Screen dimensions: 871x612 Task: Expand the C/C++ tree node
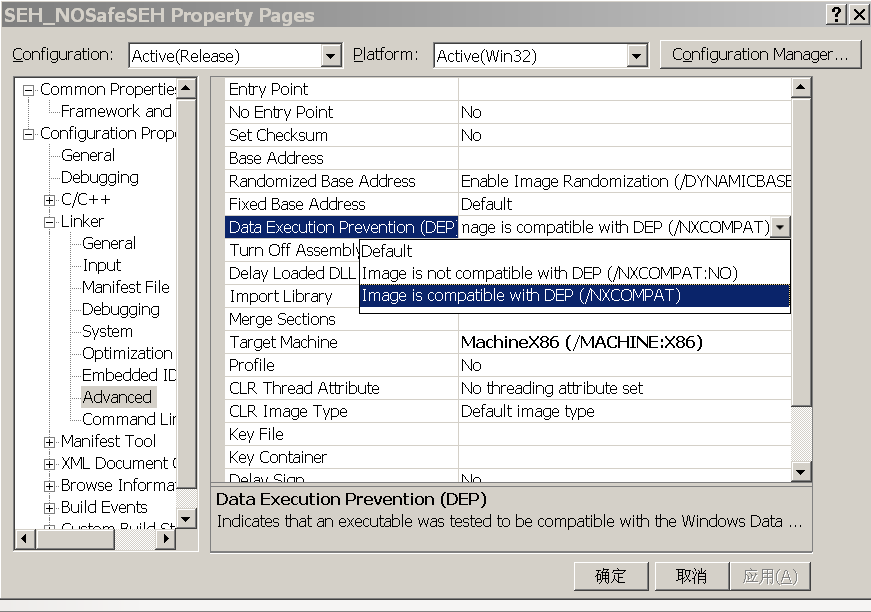[x=50, y=200]
